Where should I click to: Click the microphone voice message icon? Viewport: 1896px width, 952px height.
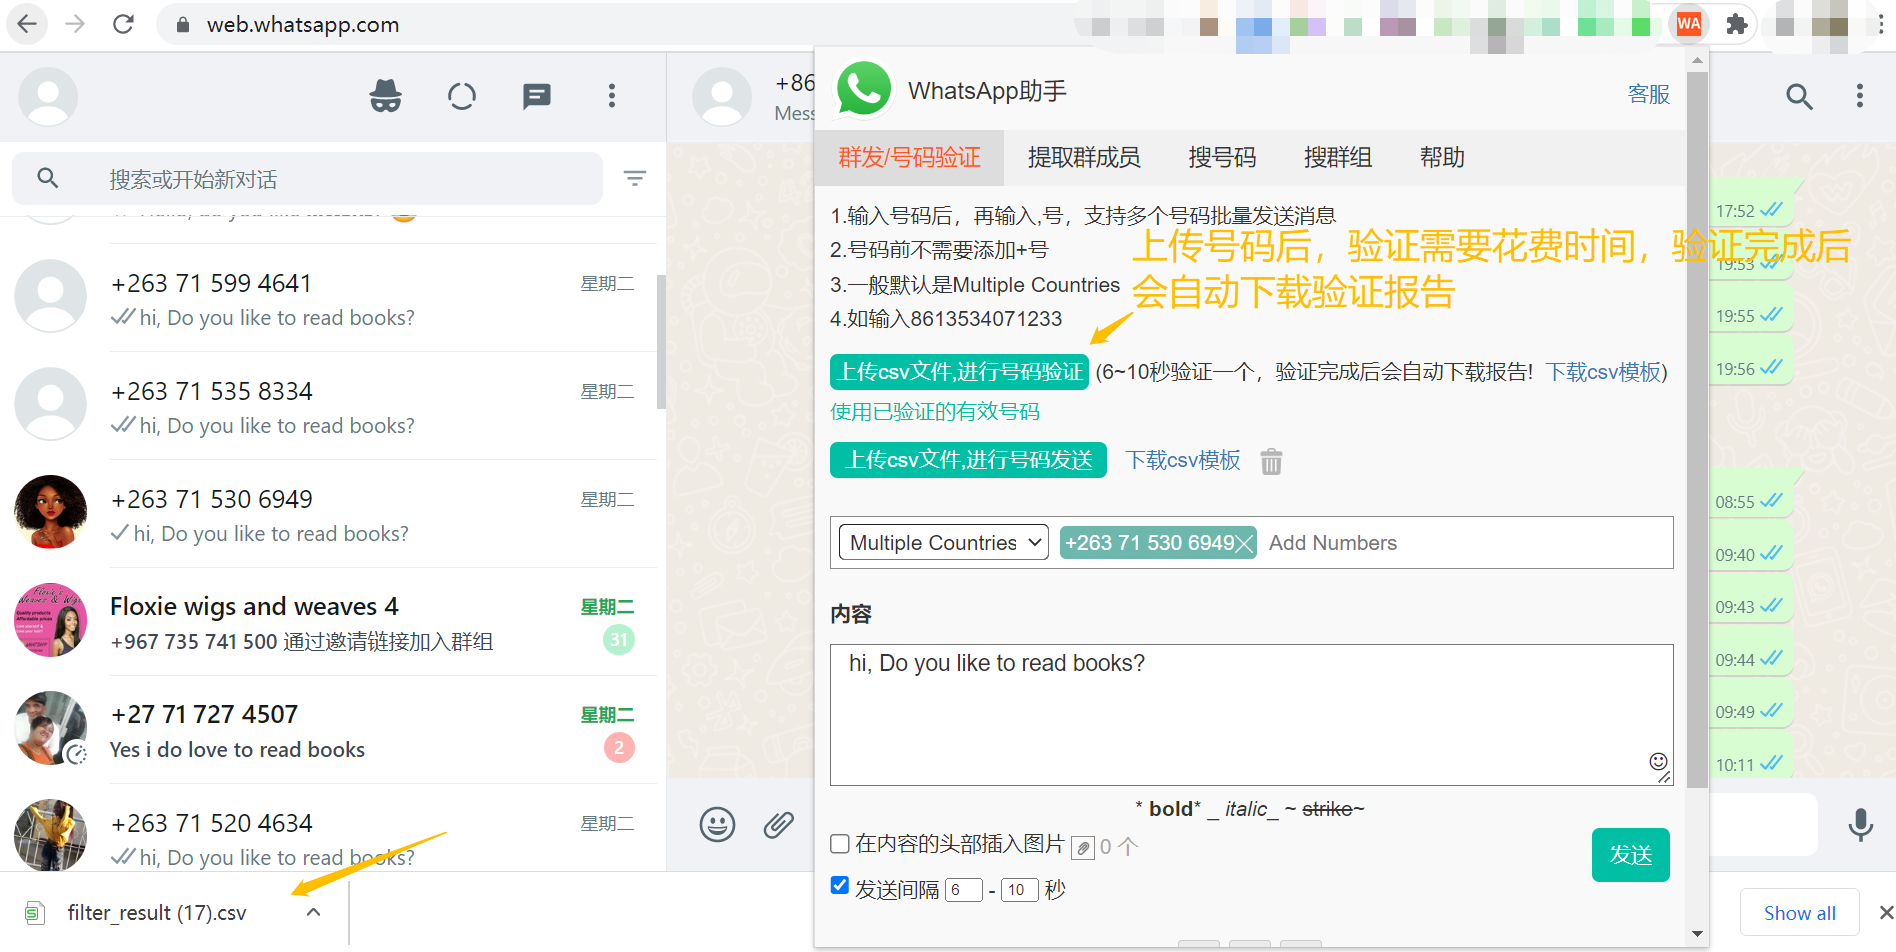(1860, 825)
